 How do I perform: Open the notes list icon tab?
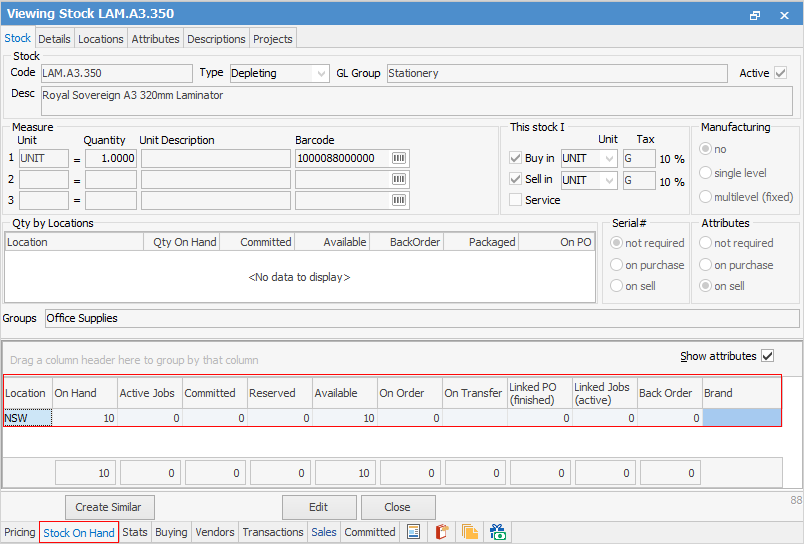pos(413,532)
